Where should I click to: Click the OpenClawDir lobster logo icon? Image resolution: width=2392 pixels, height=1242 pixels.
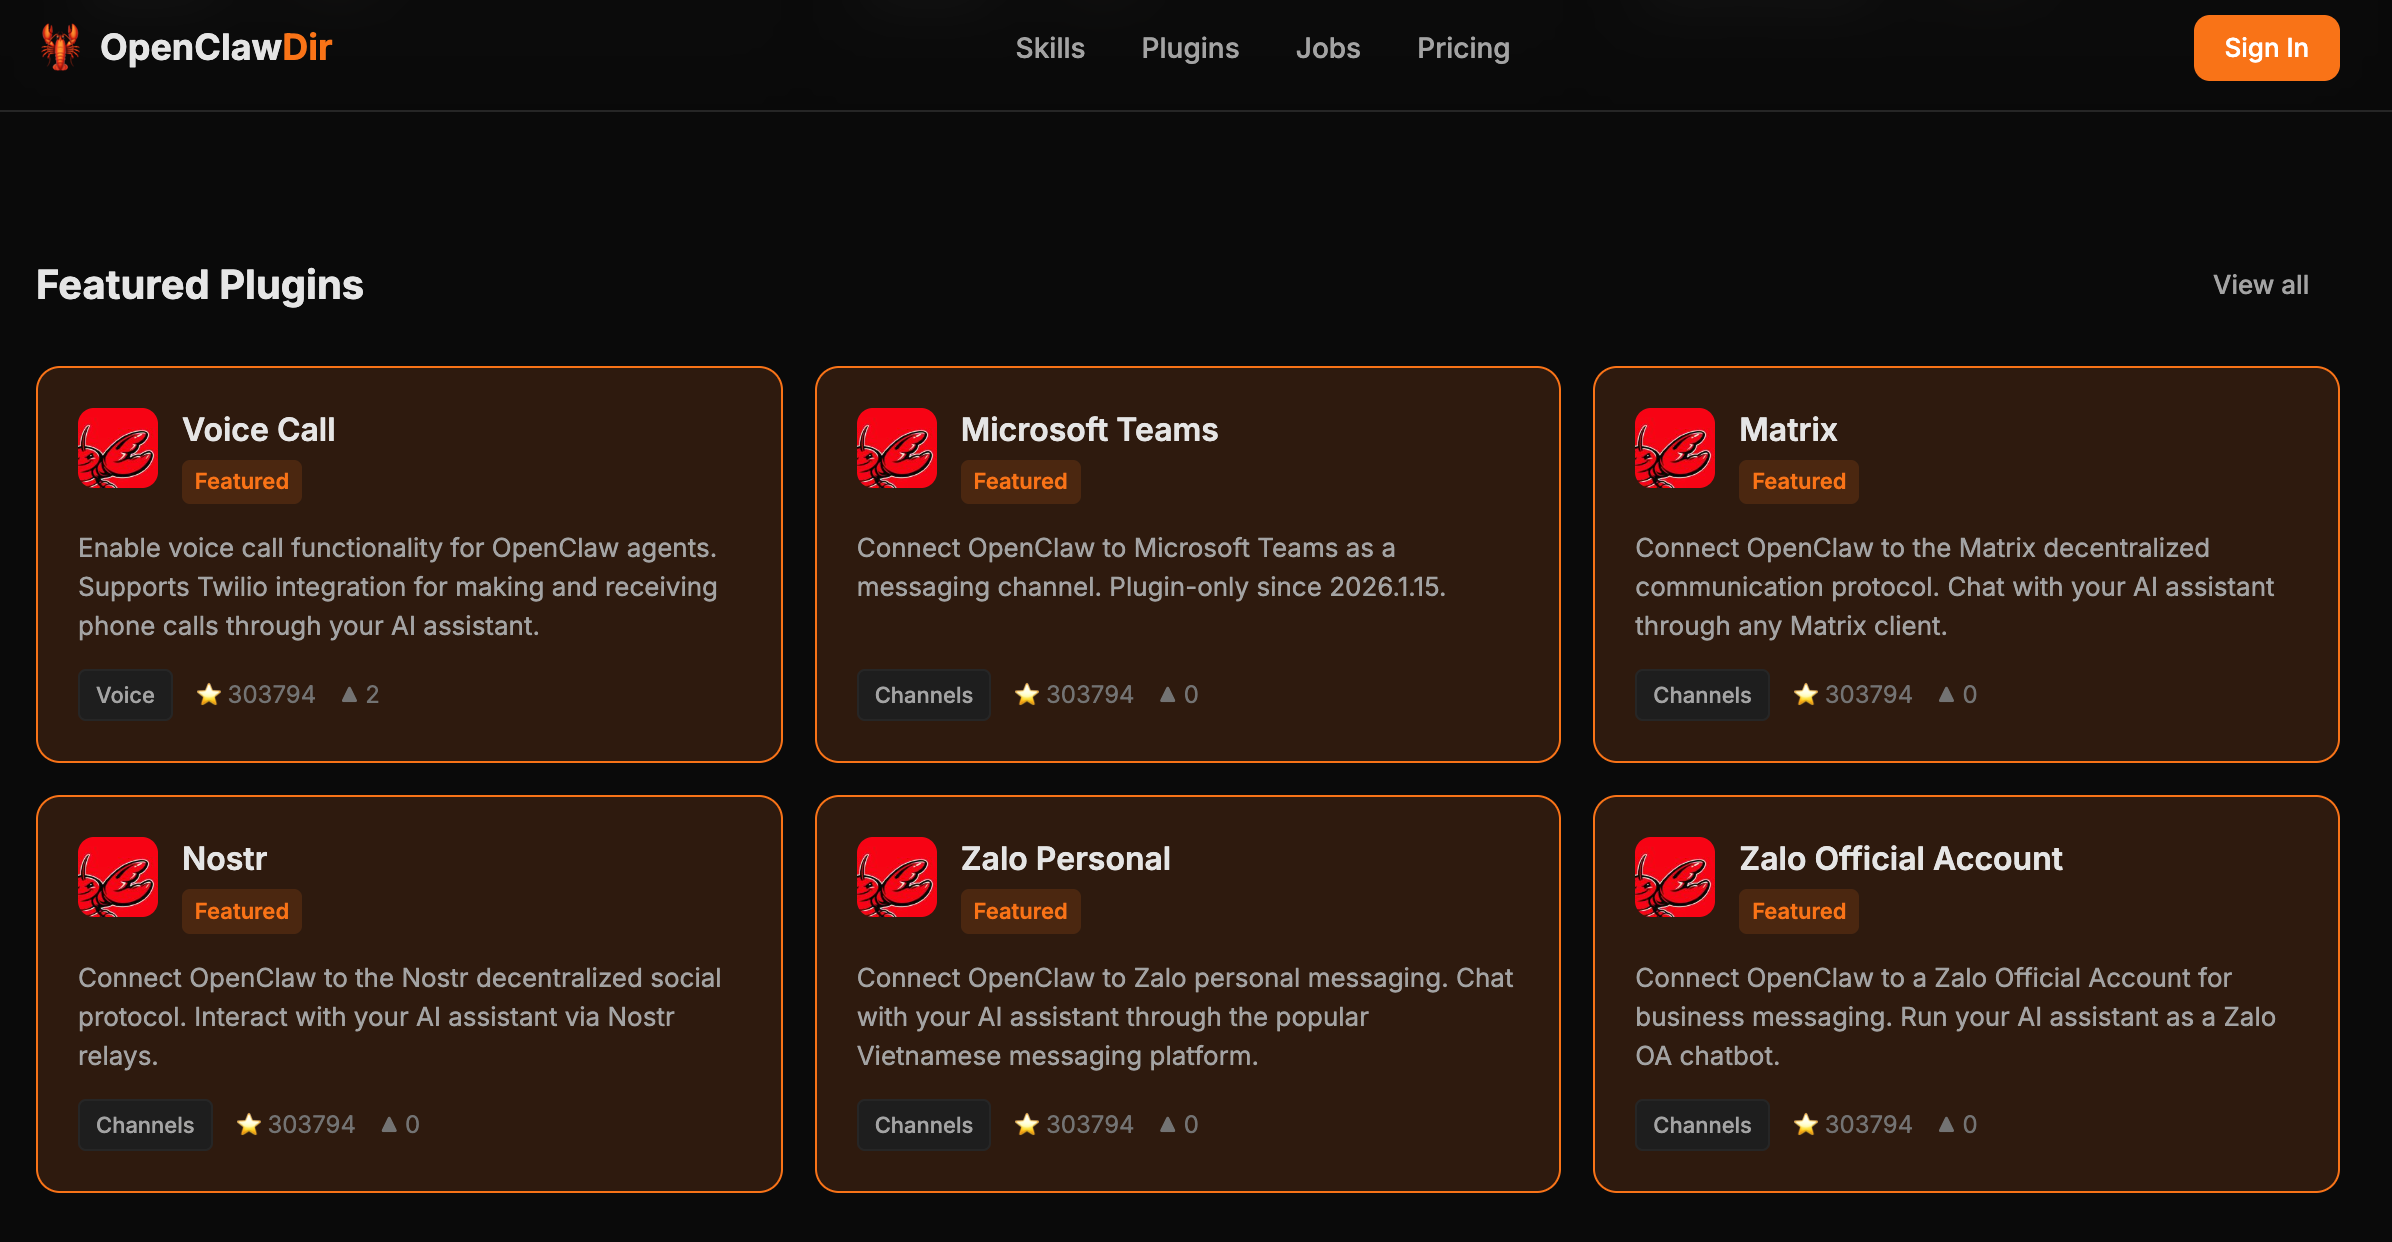point(60,47)
